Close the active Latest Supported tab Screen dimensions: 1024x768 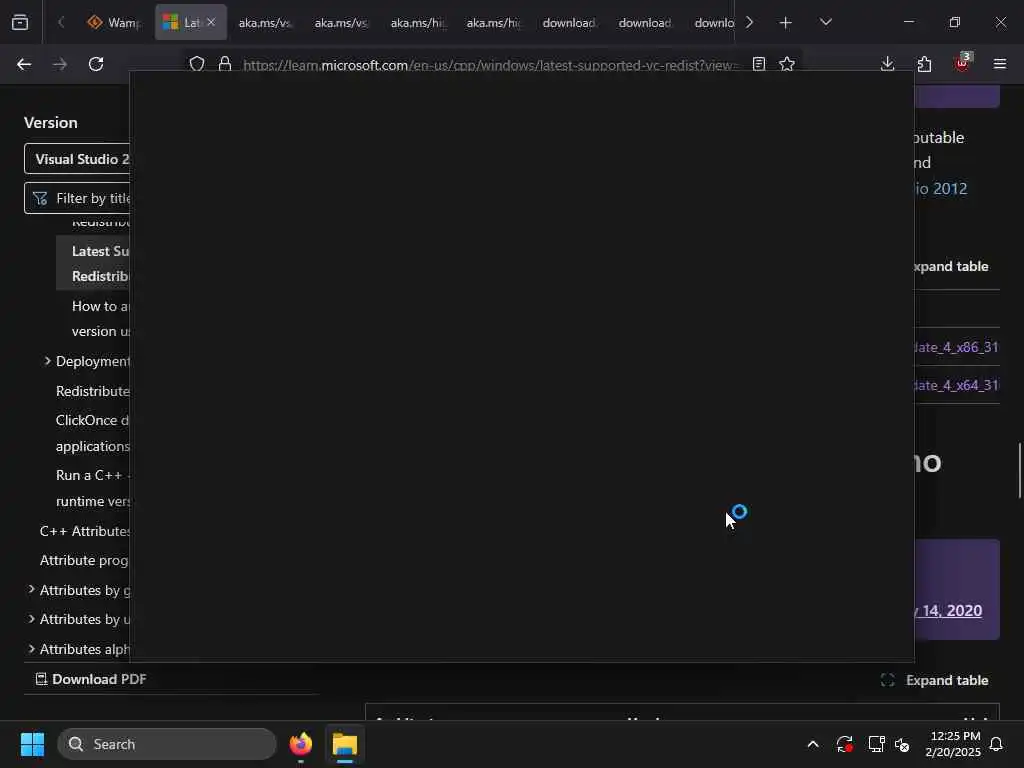pyautogui.click(x=211, y=22)
